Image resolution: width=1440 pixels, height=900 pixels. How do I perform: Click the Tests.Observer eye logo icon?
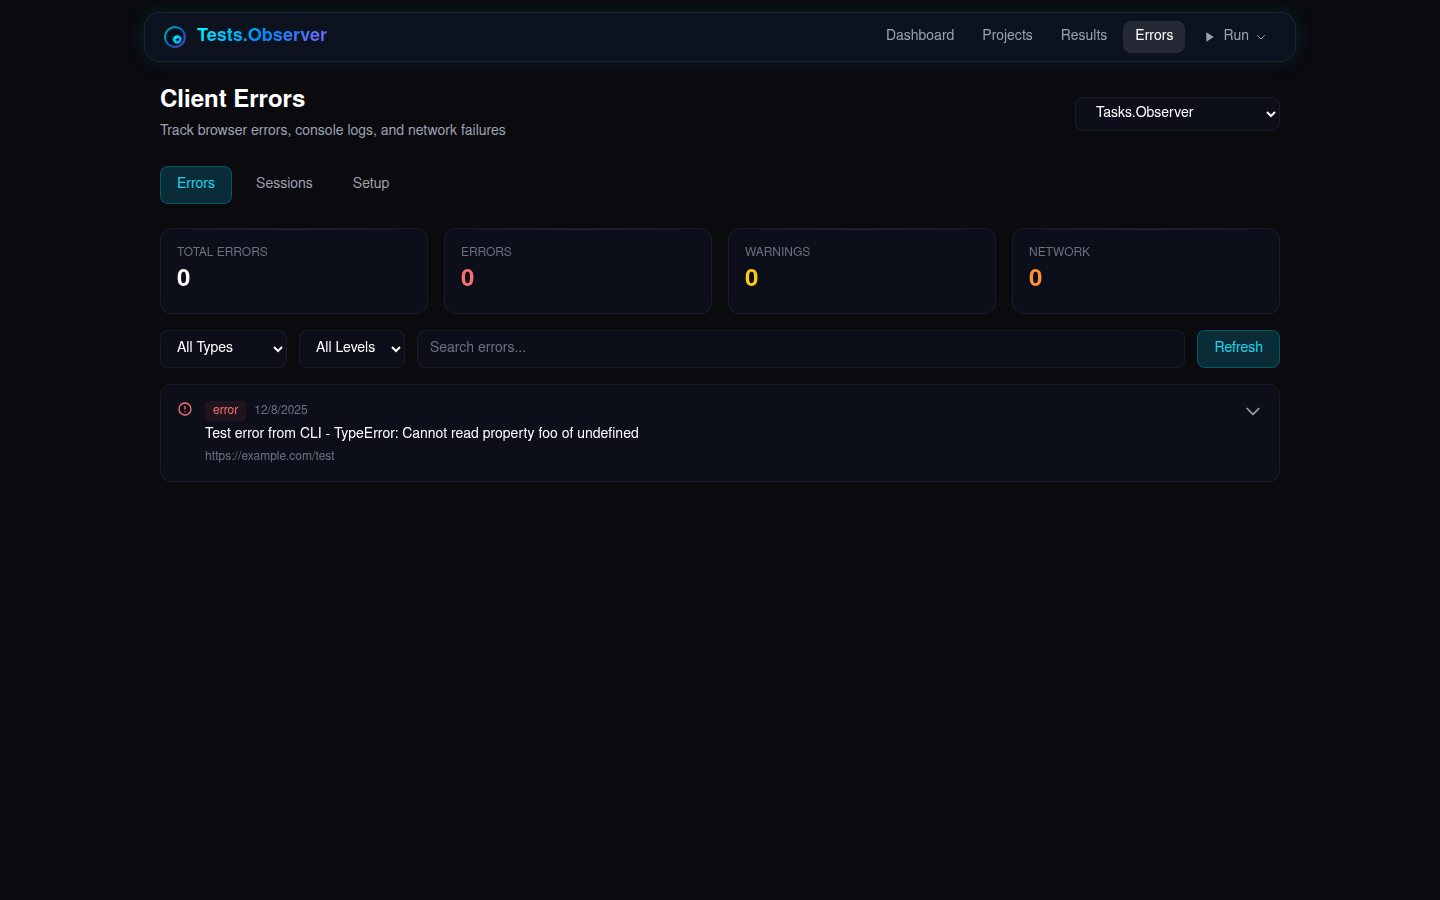pyautogui.click(x=175, y=37)
